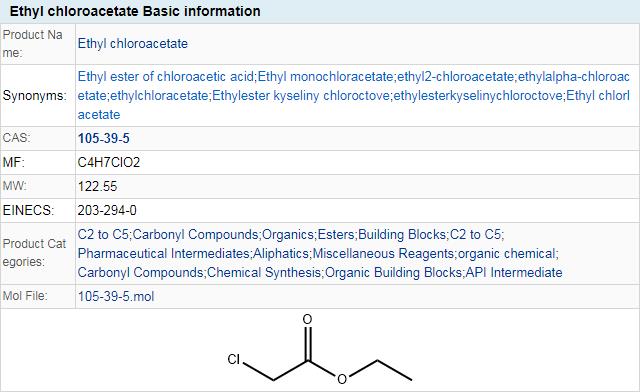Select the Ethyl monochloracetate synonym
The image size is (640, 392).
[325, 76]
